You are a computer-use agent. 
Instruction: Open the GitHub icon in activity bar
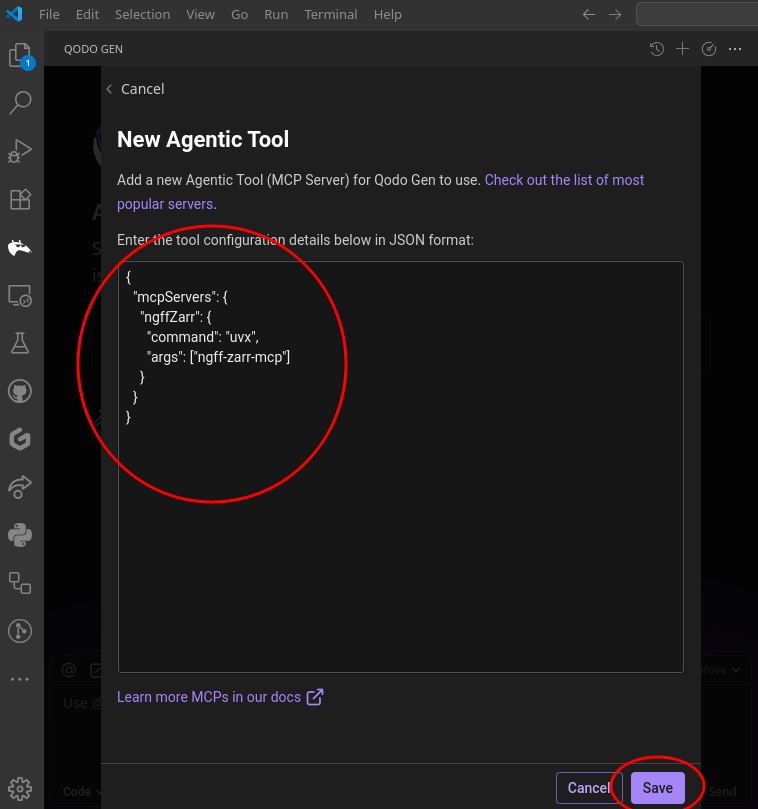[x=20, y=391]
